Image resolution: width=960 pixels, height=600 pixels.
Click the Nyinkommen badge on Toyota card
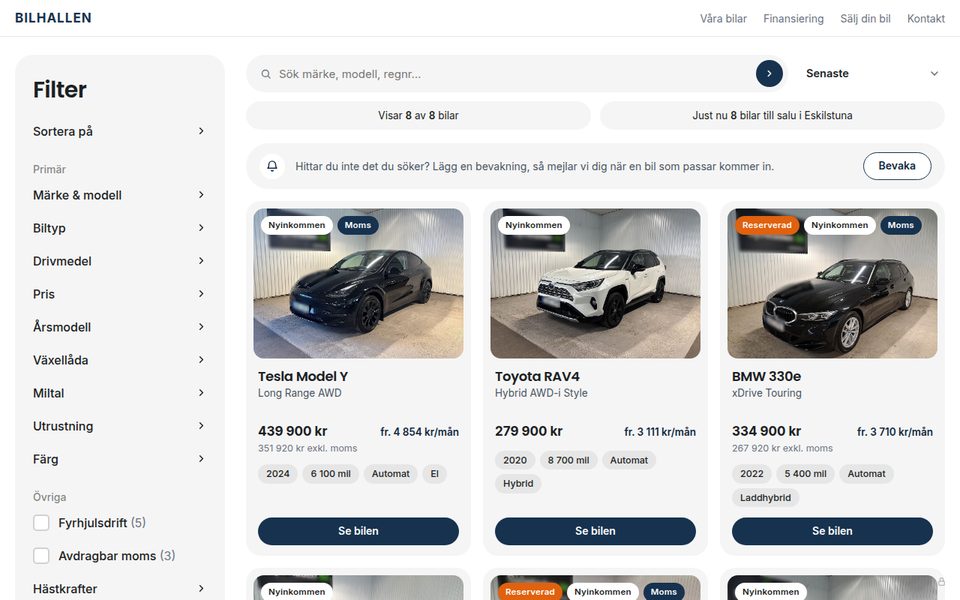point(533,225)
